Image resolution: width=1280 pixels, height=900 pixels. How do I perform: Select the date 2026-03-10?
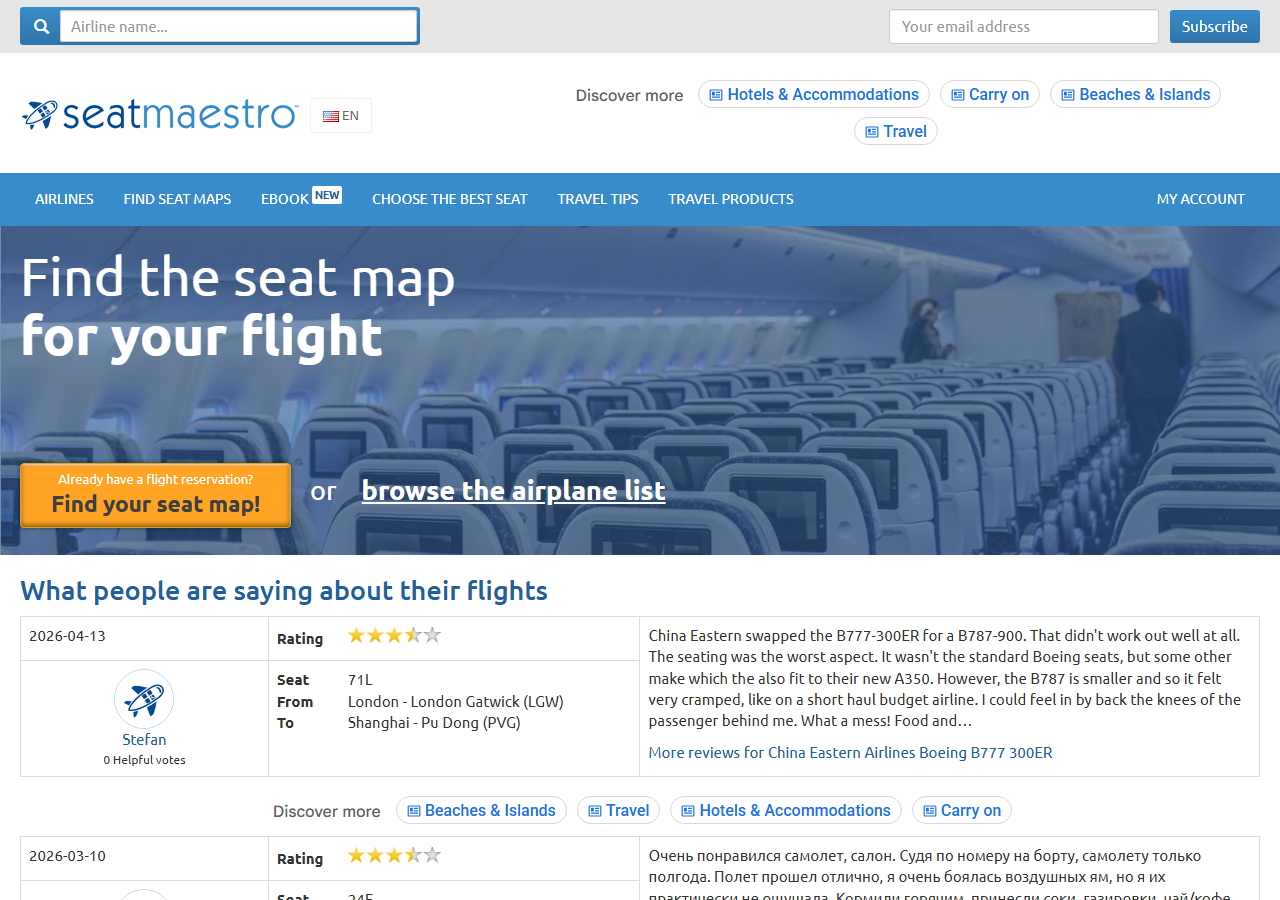coord(67,856)
